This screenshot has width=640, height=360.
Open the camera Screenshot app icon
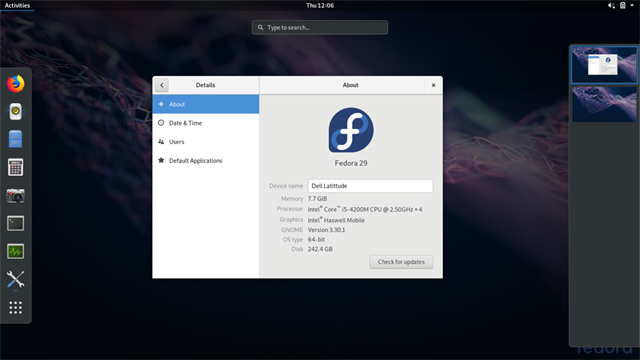[16, 196]
